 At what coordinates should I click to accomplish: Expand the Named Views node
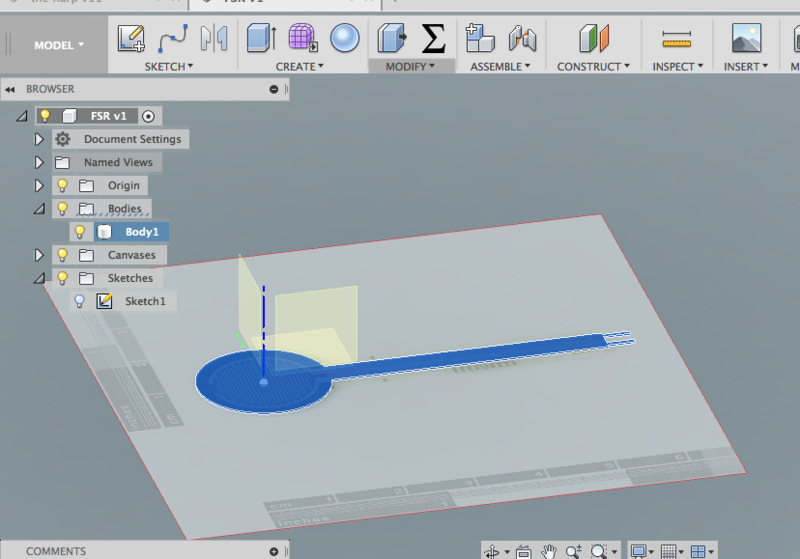pos(39,162)
